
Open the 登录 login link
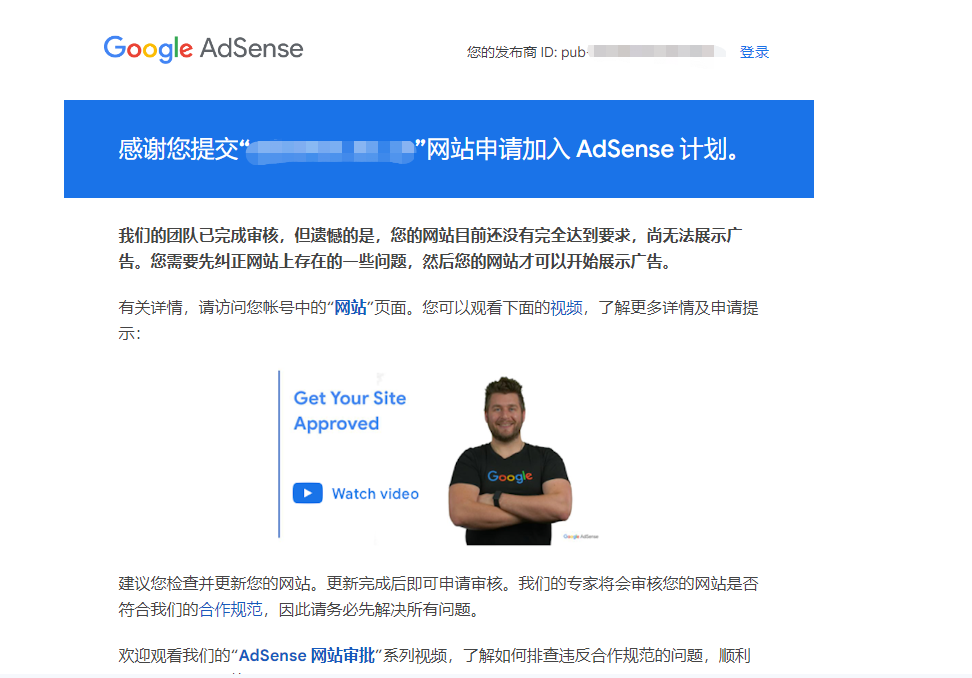pos(754,52)
